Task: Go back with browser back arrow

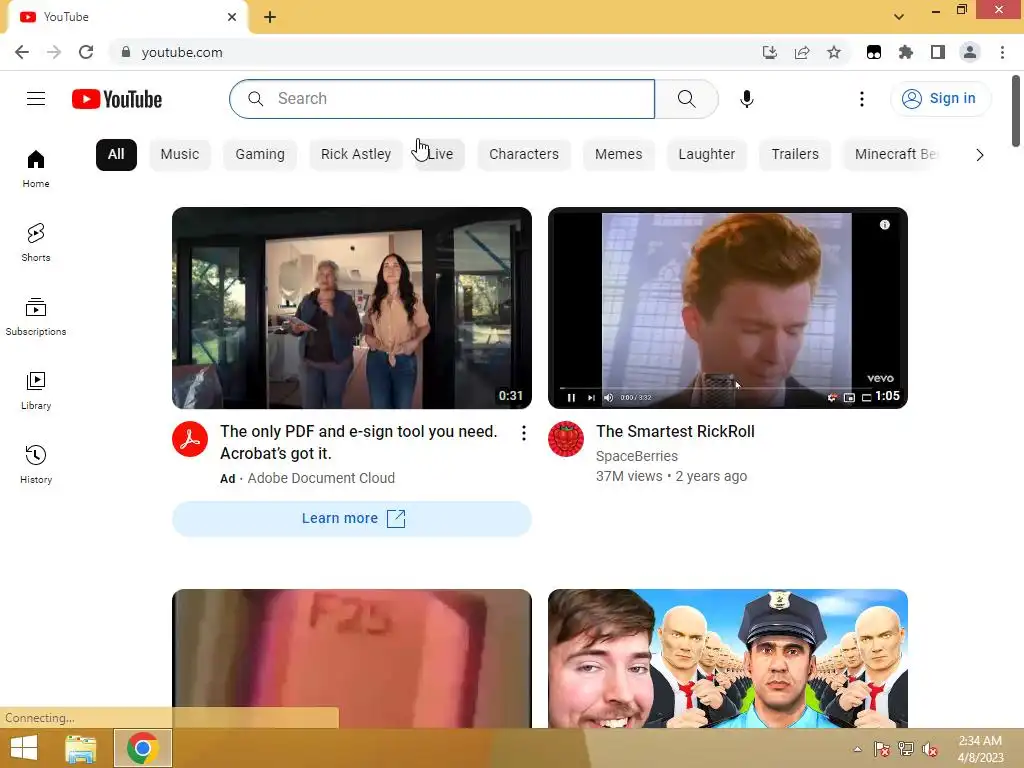Action: pos(22,52)
